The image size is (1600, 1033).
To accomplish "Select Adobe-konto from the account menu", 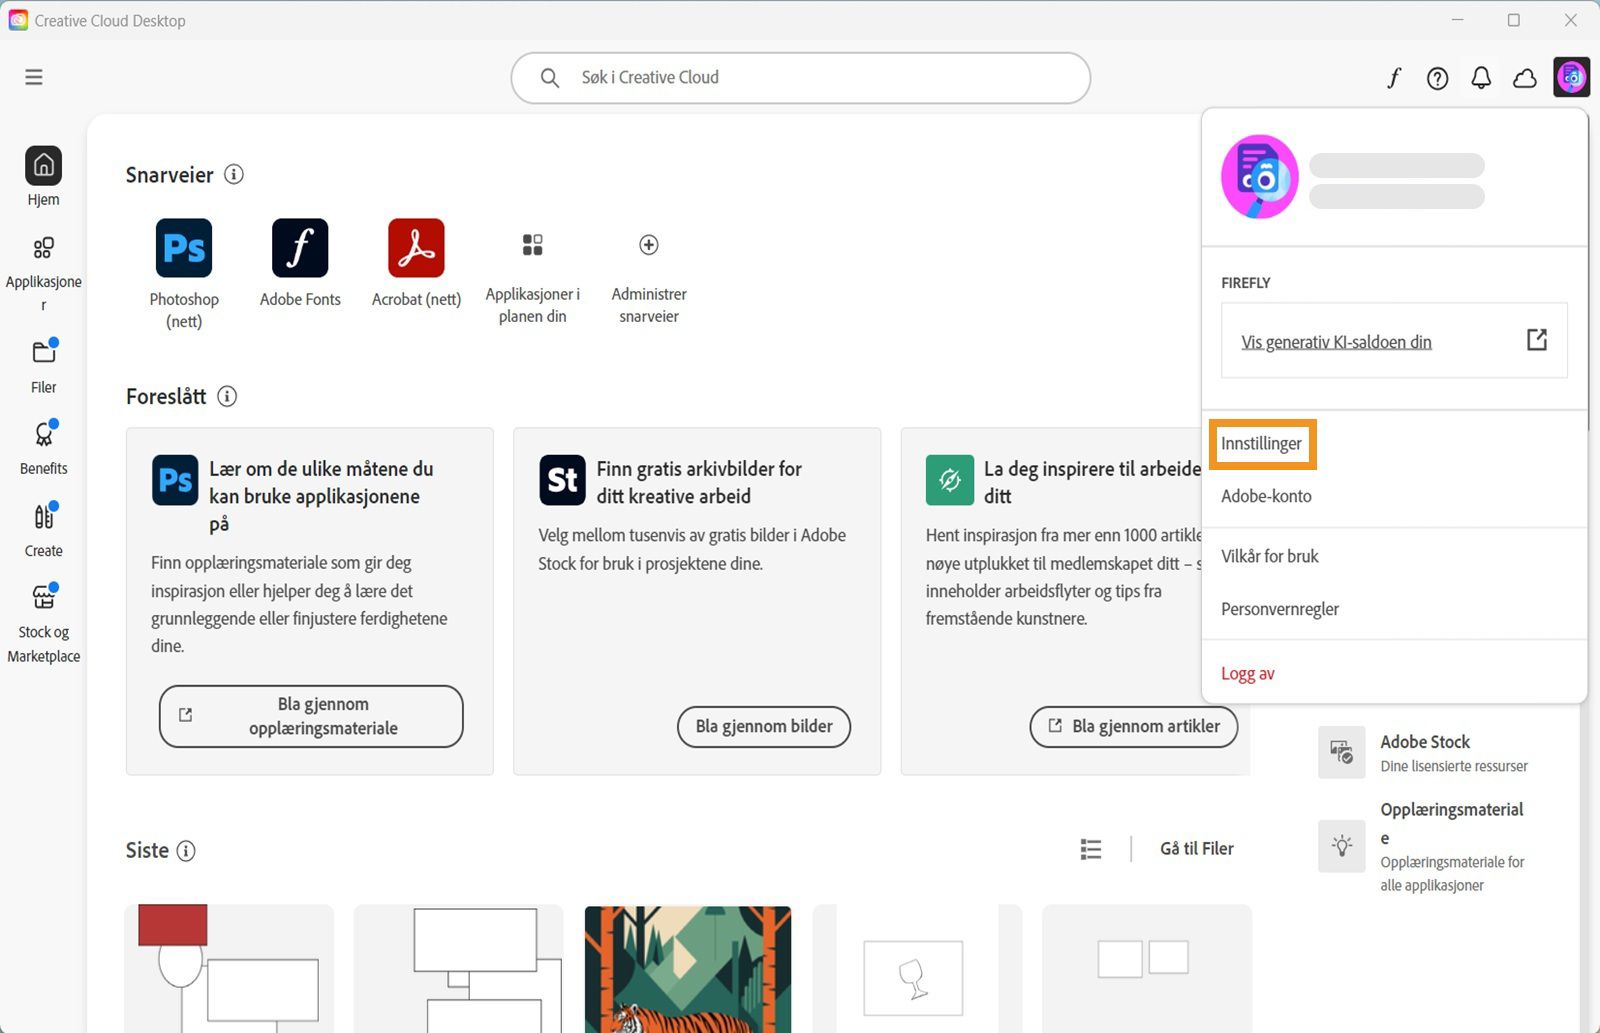I will click(x=1266, y=496).
